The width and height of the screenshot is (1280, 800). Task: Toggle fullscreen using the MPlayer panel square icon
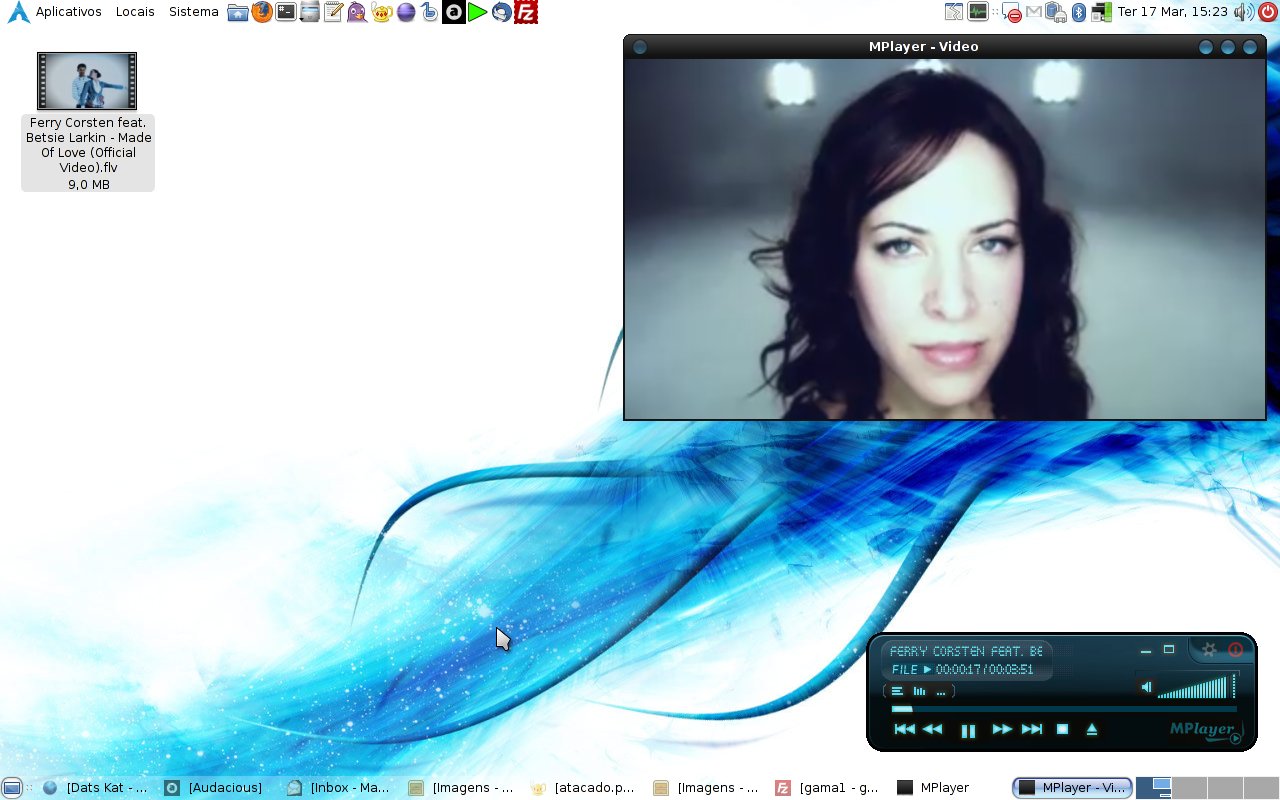pyautogui.click(x=1168, y=650)
